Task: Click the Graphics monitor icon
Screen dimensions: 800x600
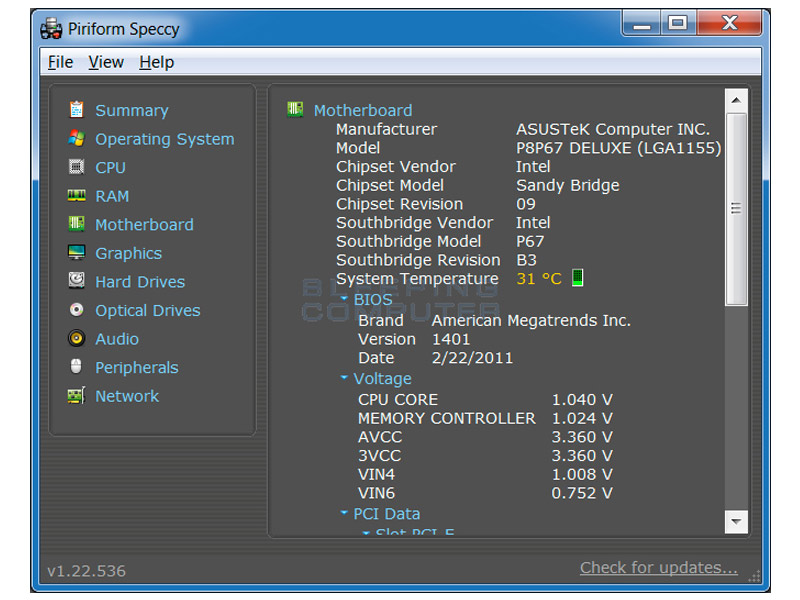Action: coord(77,253)
